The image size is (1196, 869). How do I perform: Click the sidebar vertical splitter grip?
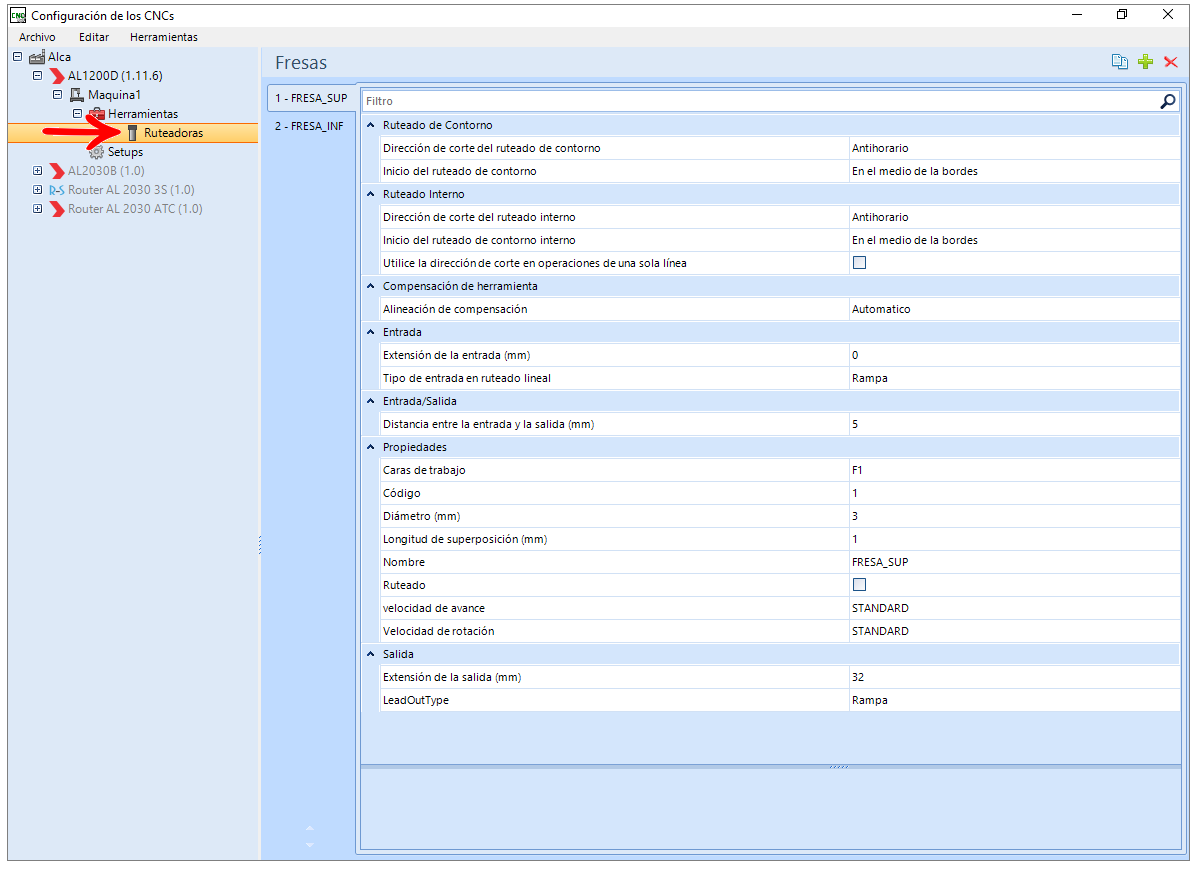[260, 545]
